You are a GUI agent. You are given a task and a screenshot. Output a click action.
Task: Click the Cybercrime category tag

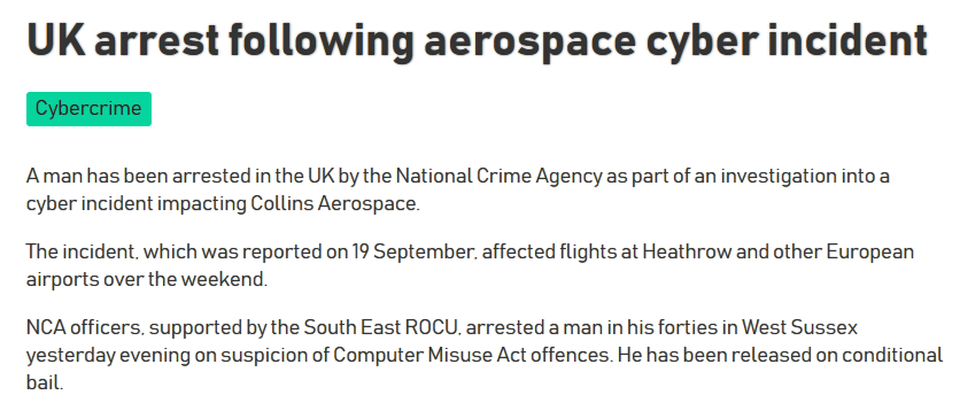pyautogui.click(x=88, y=108)
